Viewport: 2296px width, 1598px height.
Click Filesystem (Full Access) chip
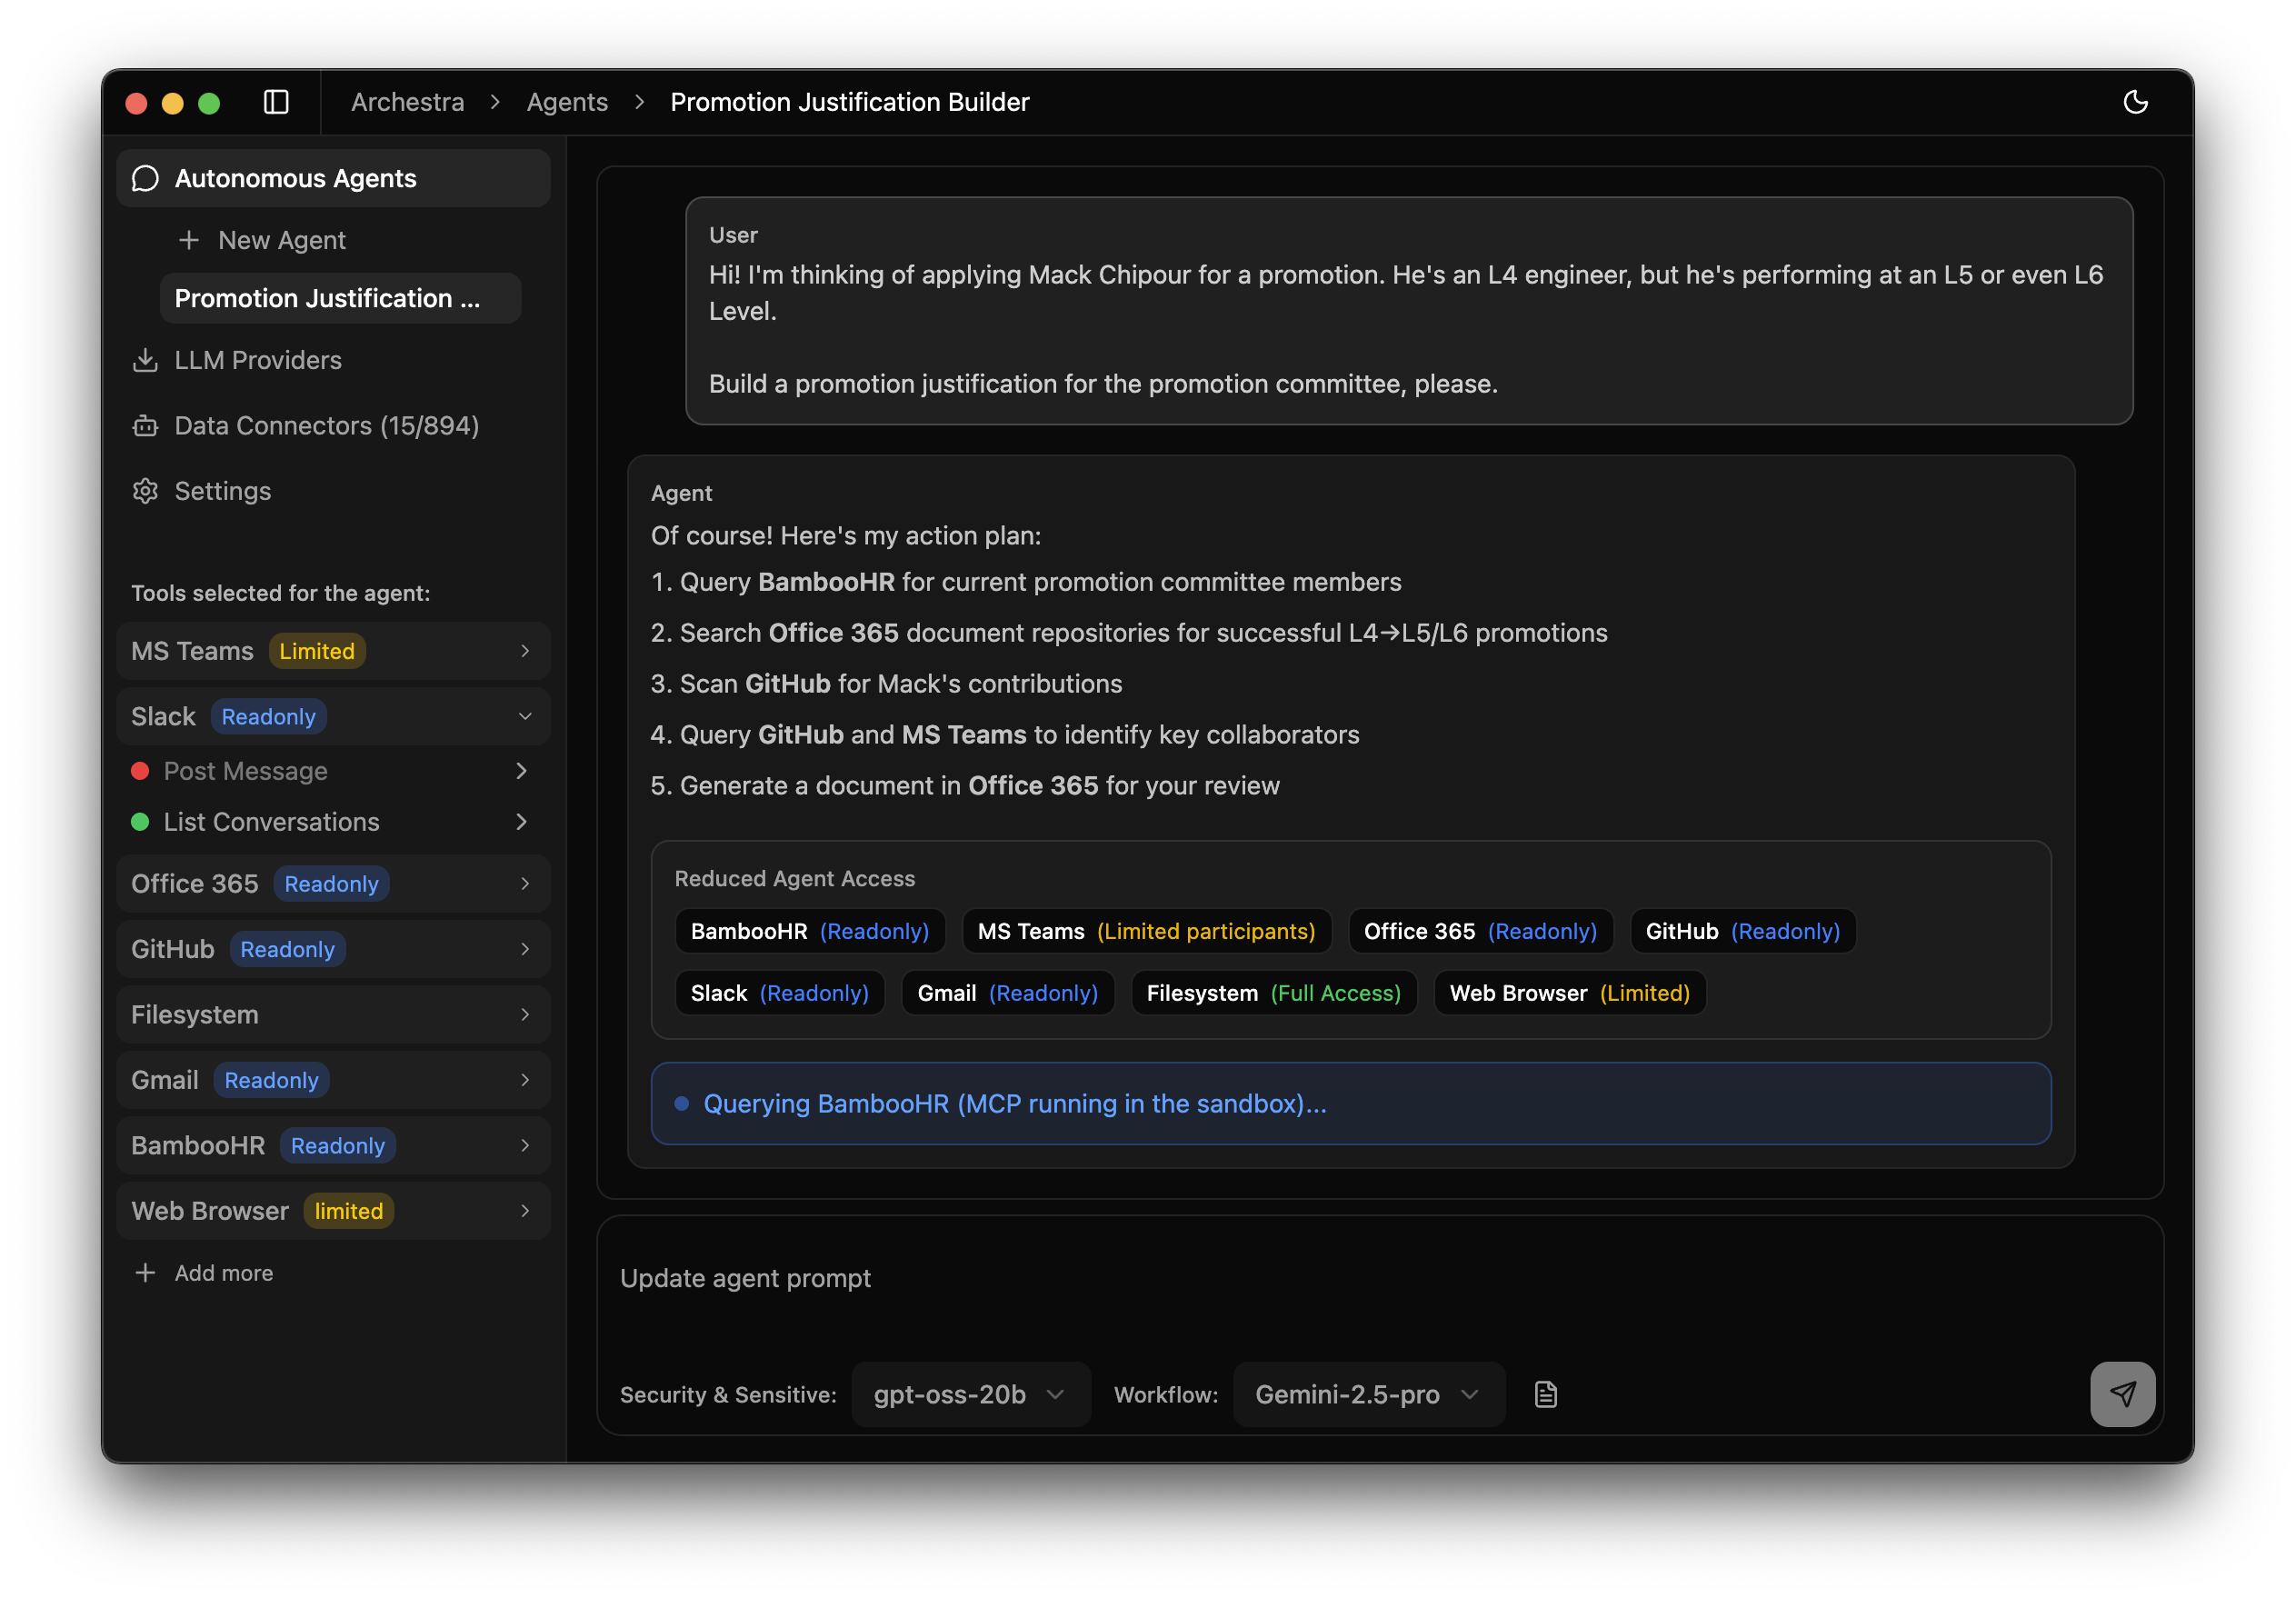tap(1273, 993)
